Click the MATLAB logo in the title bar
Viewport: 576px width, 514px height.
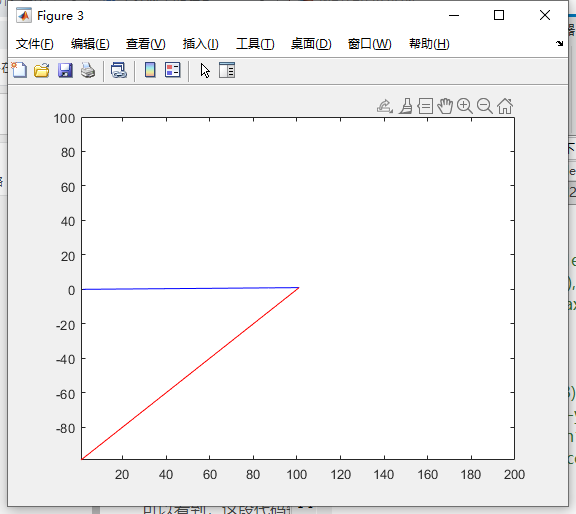[x=24, y=15]
